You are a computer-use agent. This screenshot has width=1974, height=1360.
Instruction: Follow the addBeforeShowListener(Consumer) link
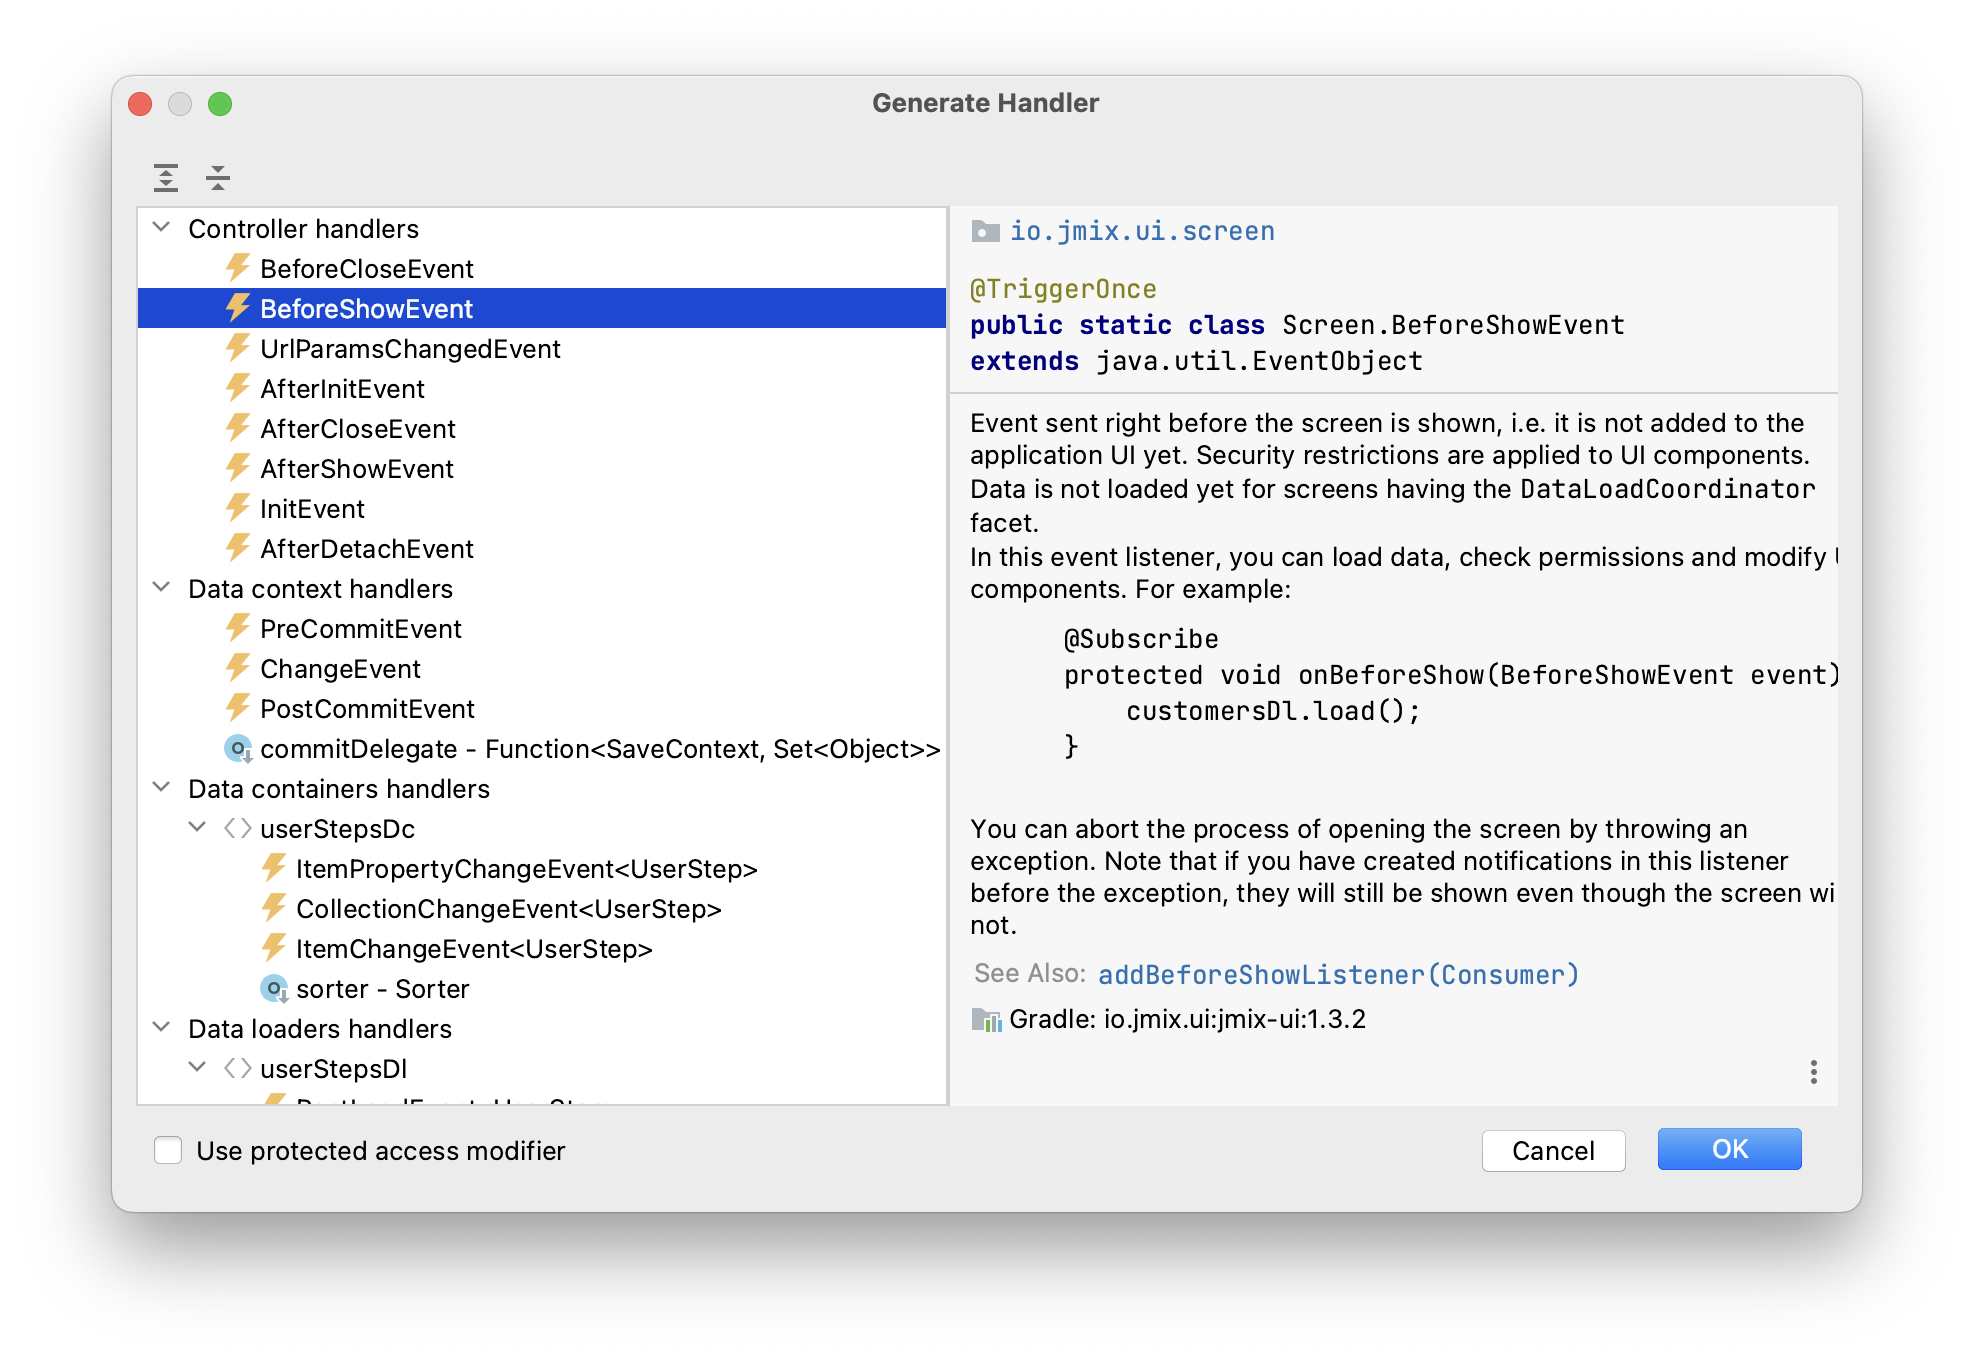pyautogui.click(x=1338, y=974)
